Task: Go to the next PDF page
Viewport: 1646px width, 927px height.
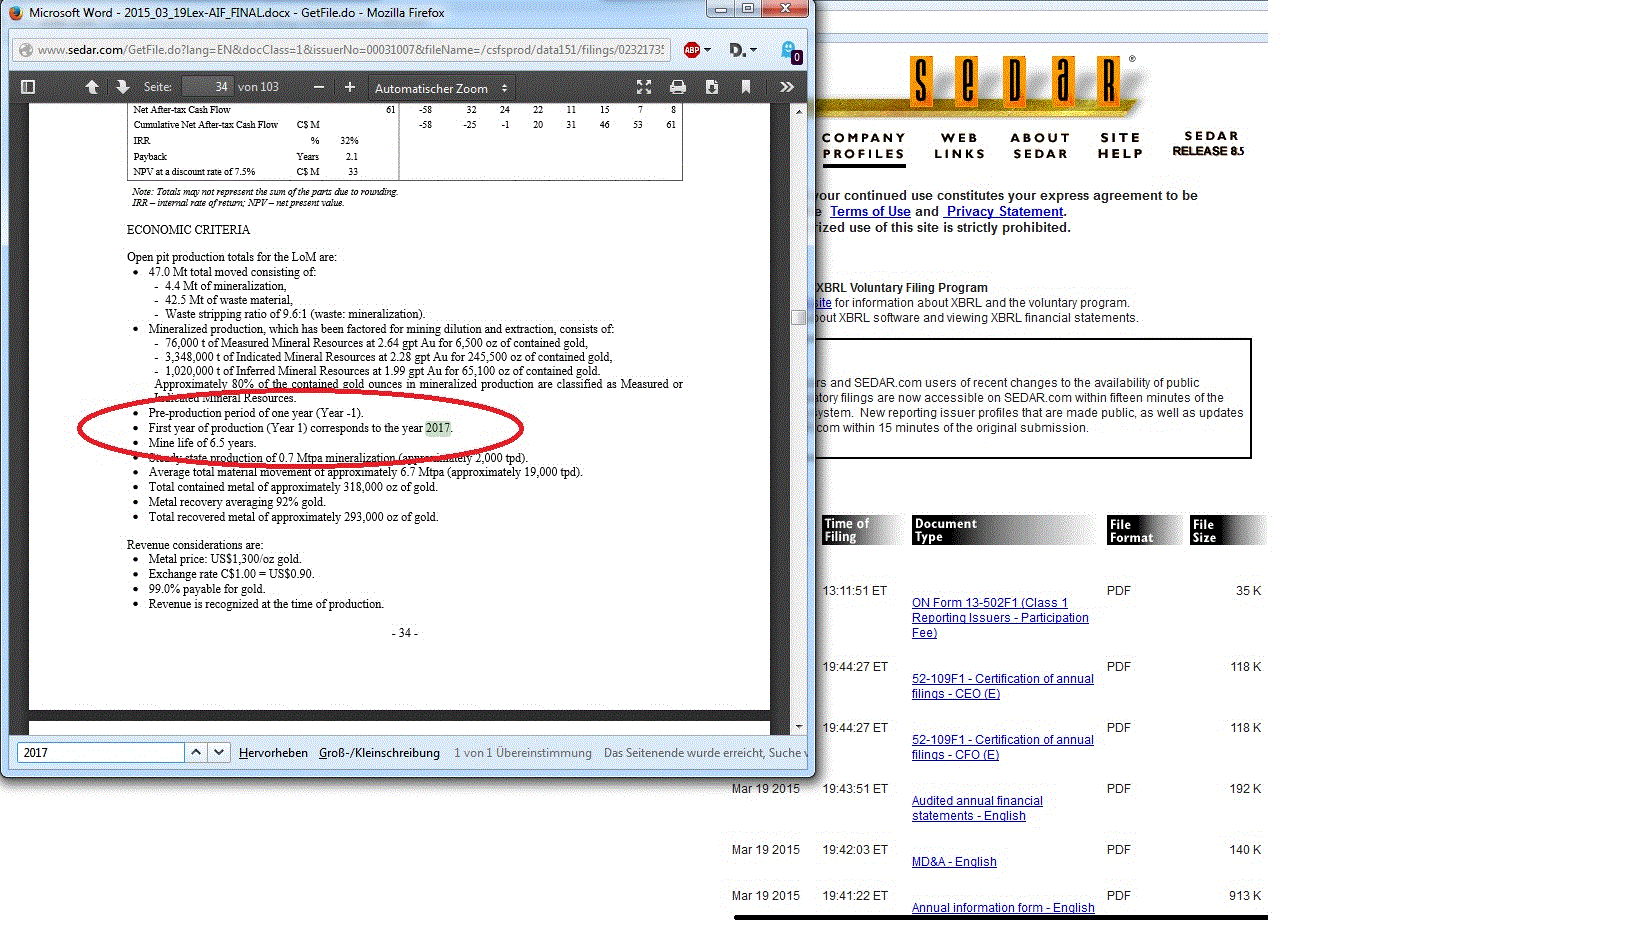Action: (x=122, y=87)
